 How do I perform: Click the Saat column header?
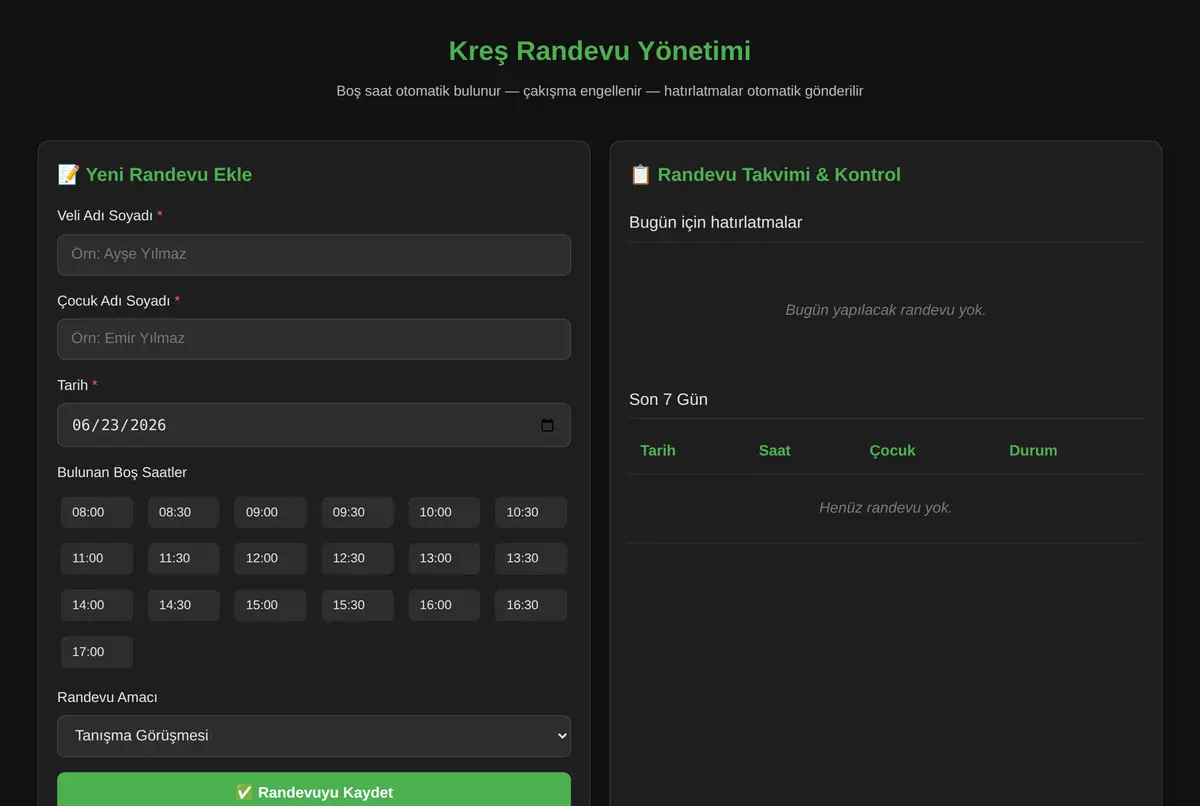(x=775, y=451)
